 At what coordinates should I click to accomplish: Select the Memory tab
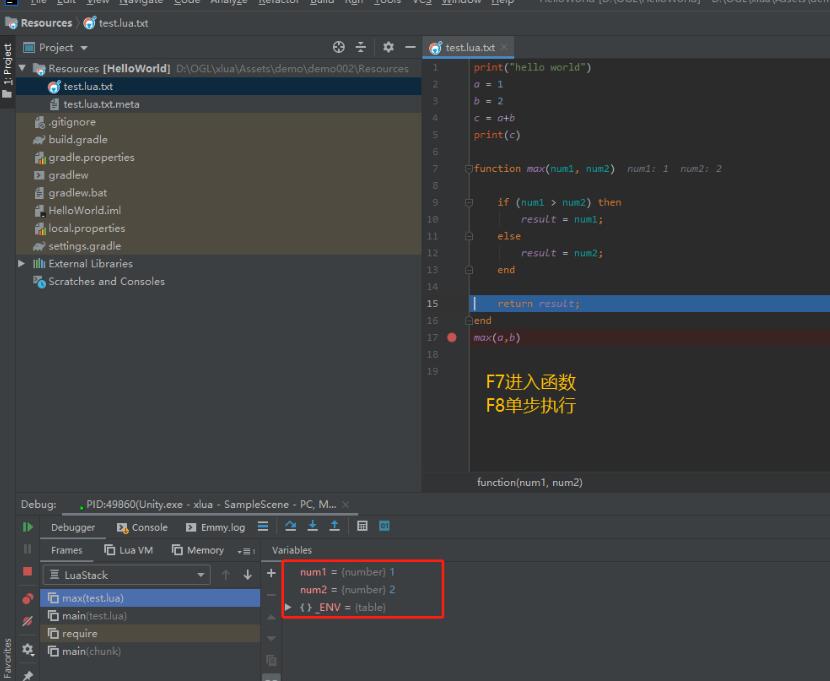198,550
